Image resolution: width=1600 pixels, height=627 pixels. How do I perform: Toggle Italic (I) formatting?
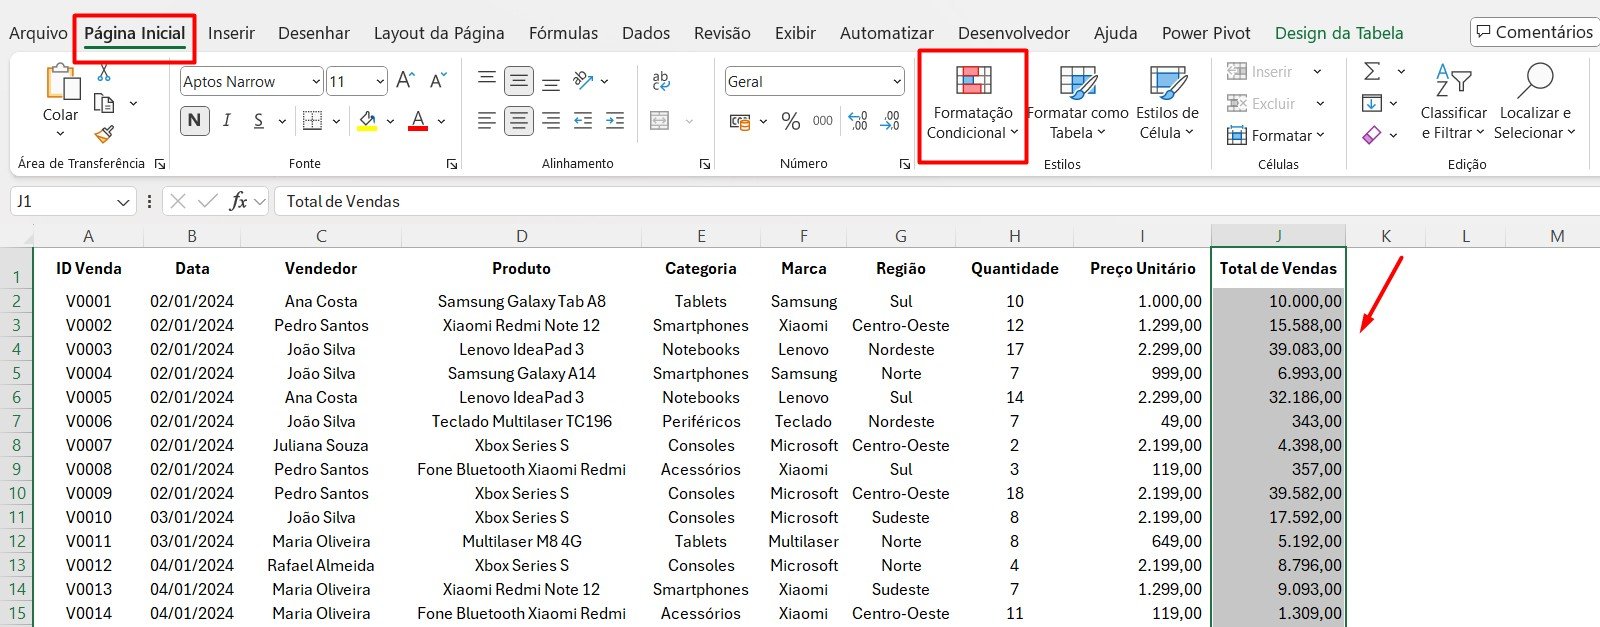pyautogui.click(x=227, y=121)
